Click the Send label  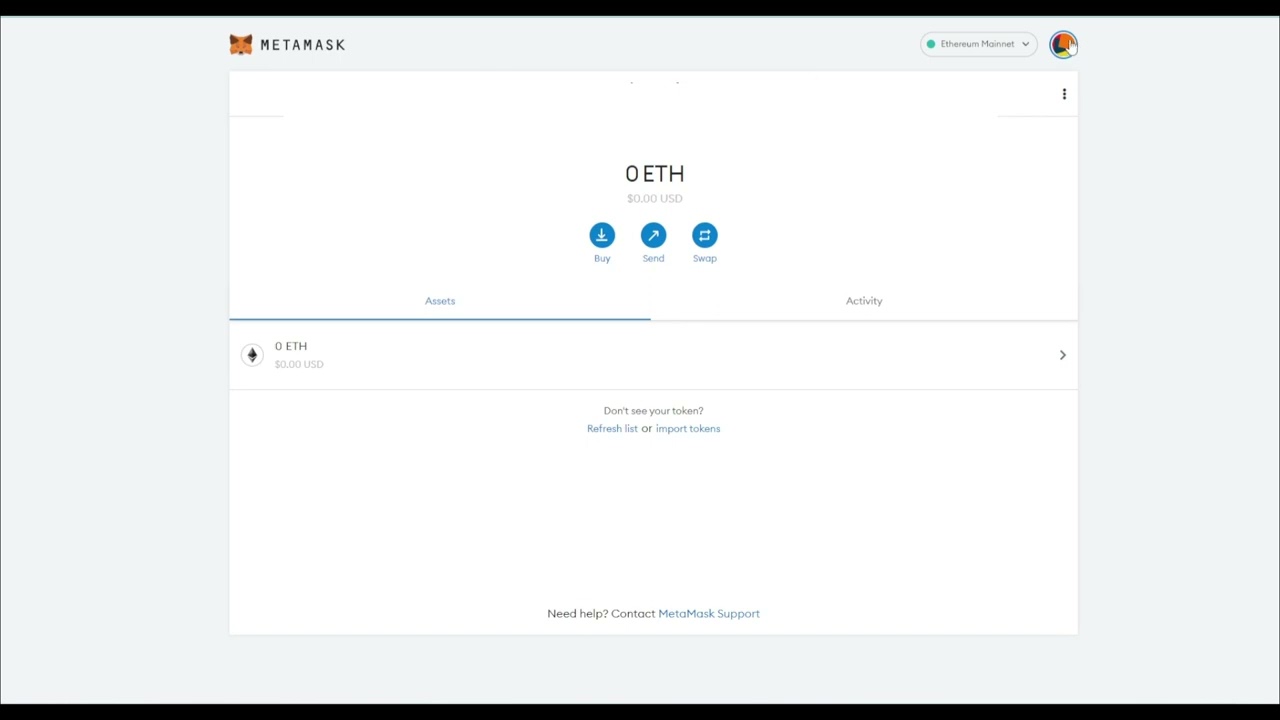[653, 258]
